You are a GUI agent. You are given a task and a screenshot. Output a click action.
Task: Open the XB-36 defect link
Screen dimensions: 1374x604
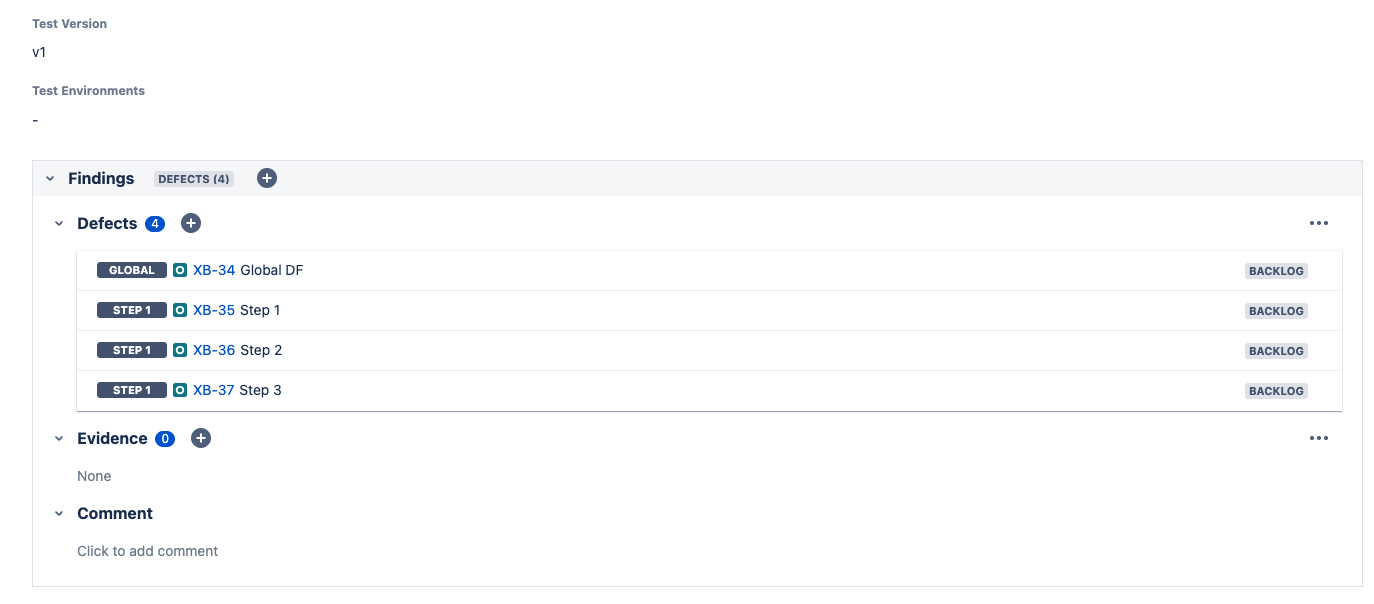click(x=214, y=350)
